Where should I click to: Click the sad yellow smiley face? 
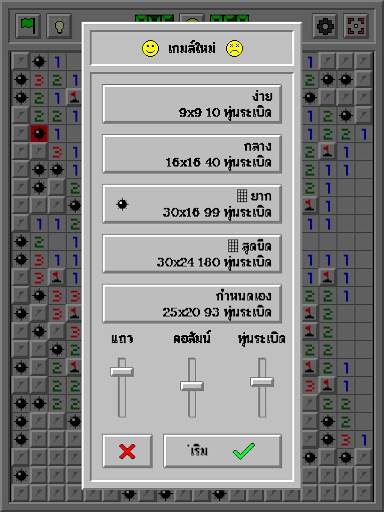tap(234, 48)
